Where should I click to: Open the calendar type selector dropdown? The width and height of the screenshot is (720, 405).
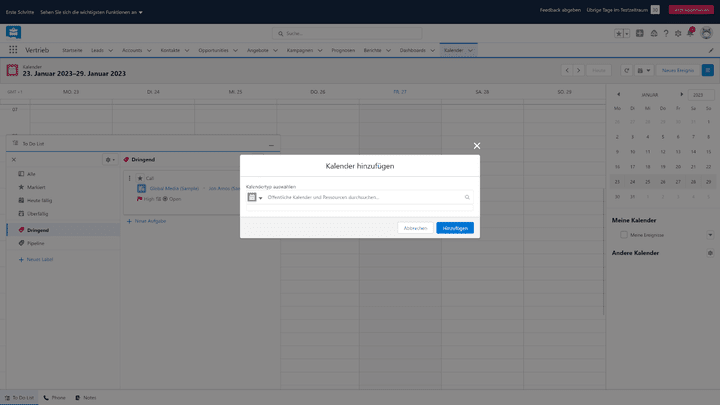(x=255, y=197)
